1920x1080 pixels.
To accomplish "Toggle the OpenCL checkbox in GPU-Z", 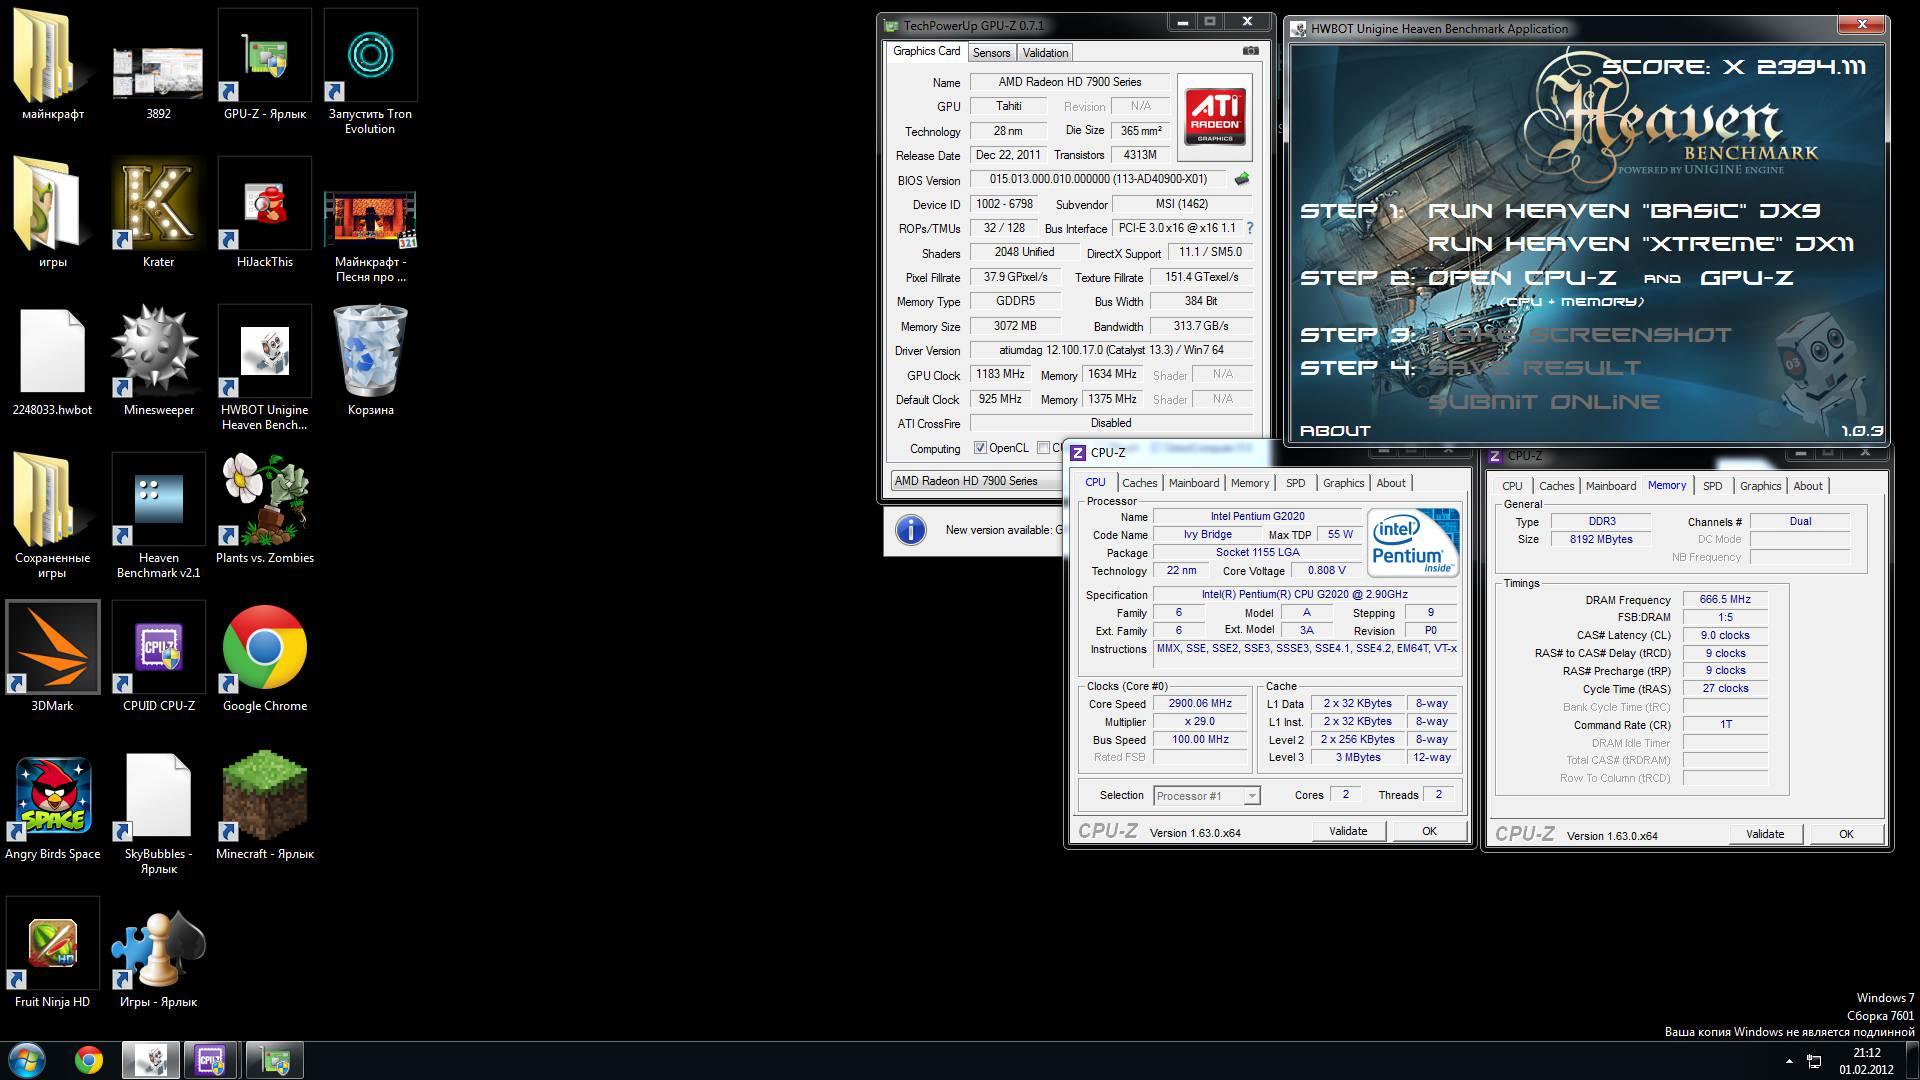I will tap(980, 448).
